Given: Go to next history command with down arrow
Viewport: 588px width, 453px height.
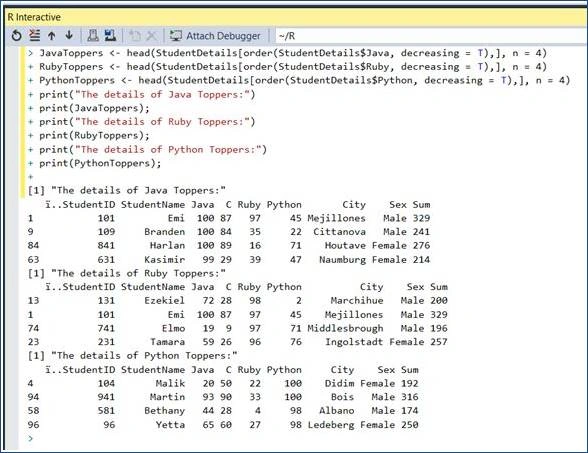Looking at the screenshot, I should coord(69,35).
